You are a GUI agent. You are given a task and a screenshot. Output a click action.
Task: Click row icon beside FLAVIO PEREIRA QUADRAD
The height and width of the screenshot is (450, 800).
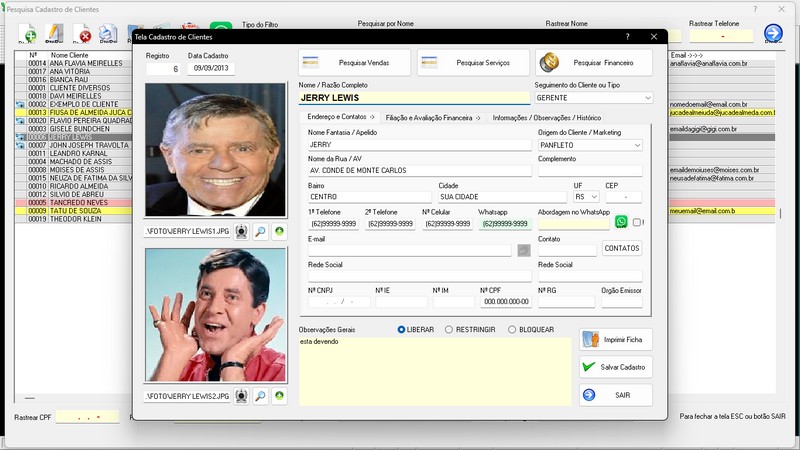coord(20,120)
